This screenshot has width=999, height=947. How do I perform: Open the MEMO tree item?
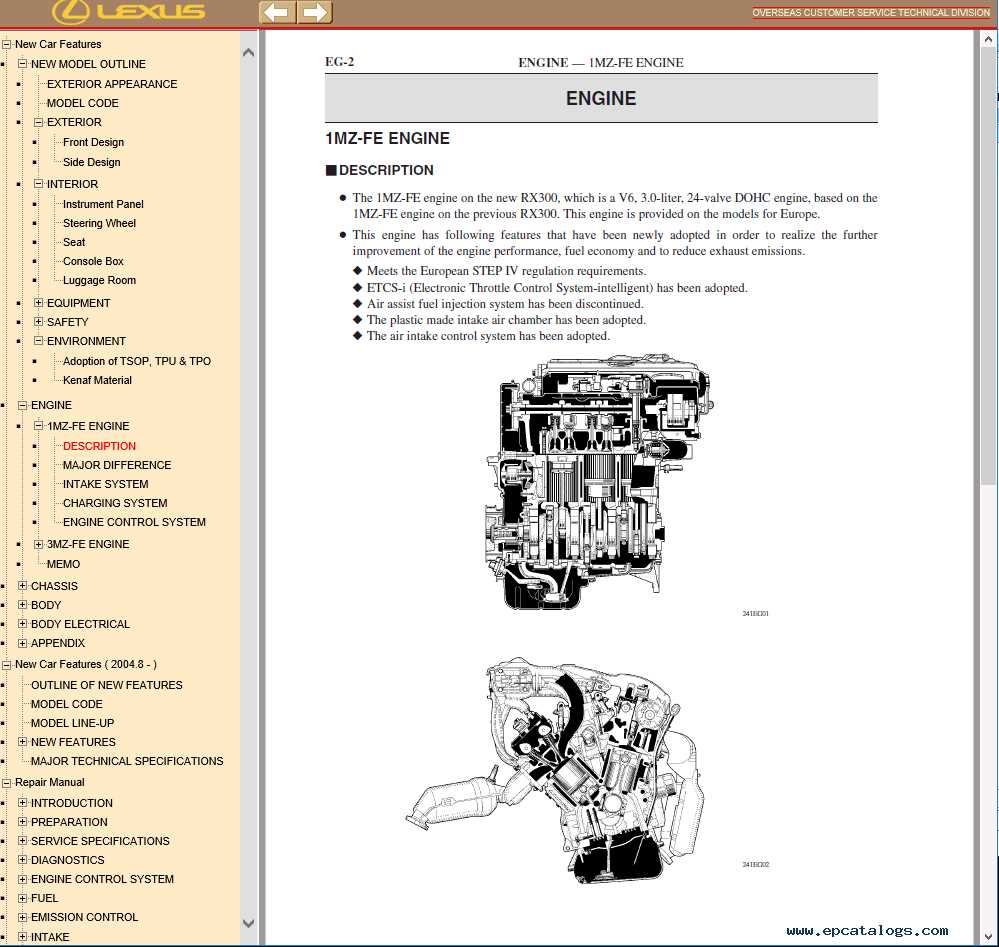click(x=63, y=565)
